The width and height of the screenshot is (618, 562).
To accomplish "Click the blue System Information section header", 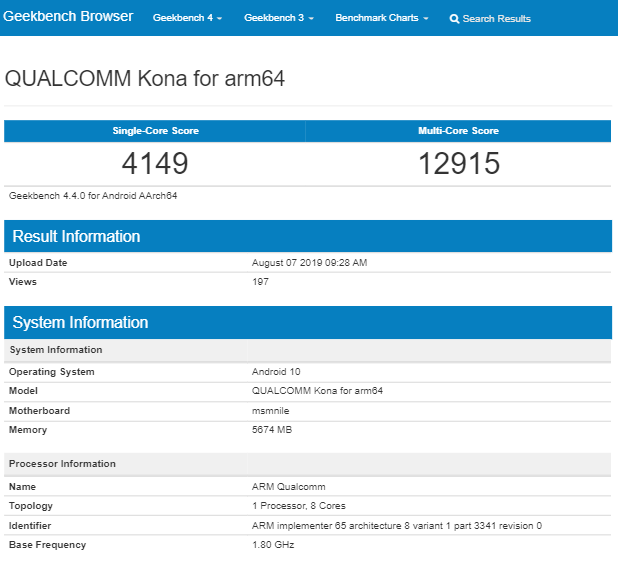I will pos(80,322).
